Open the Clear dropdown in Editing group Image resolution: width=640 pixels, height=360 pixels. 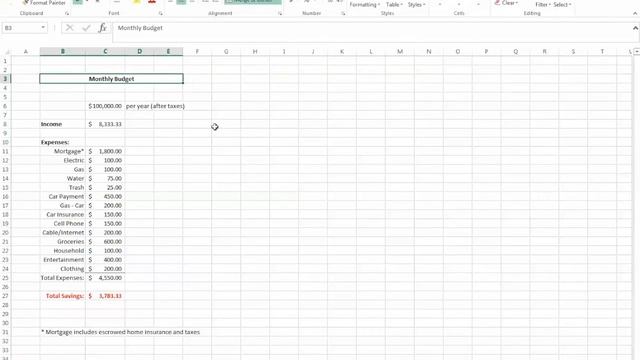506,2
